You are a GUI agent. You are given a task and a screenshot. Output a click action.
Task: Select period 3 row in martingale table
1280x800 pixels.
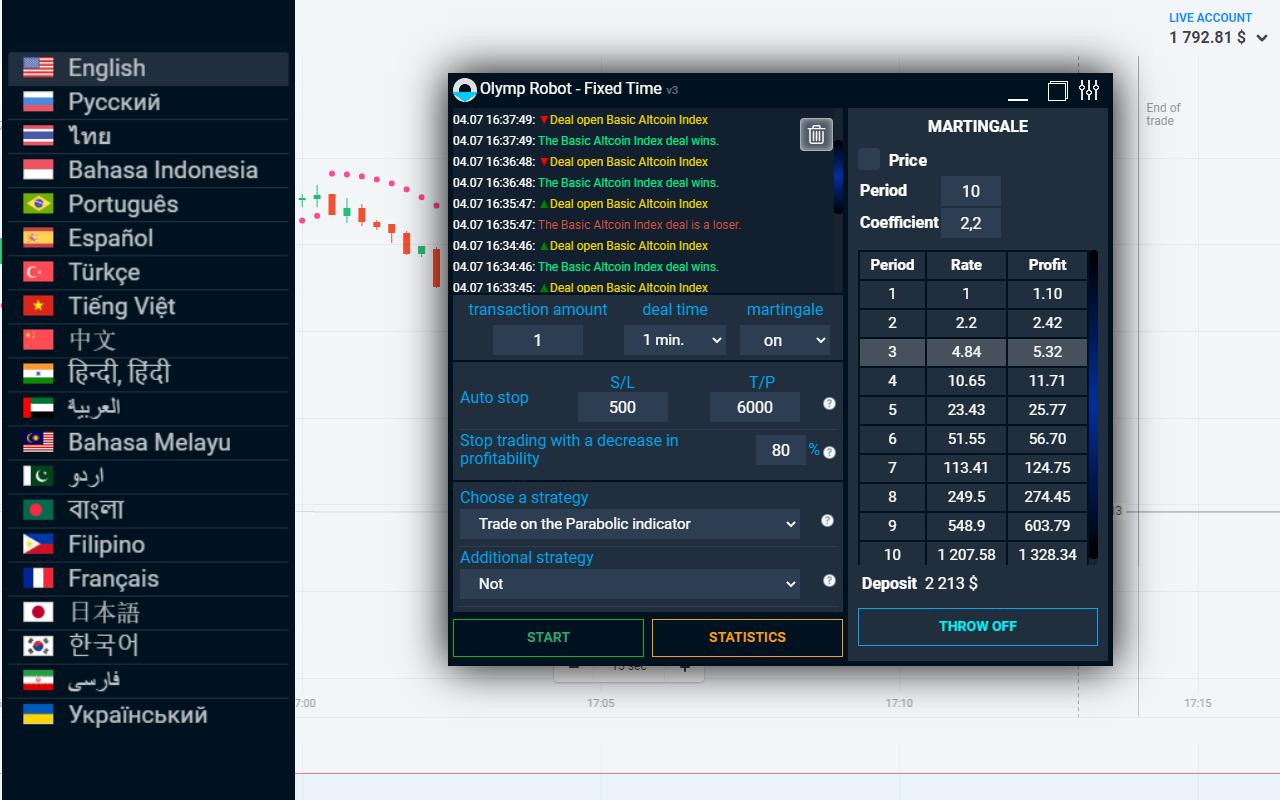tap(973, 352)
